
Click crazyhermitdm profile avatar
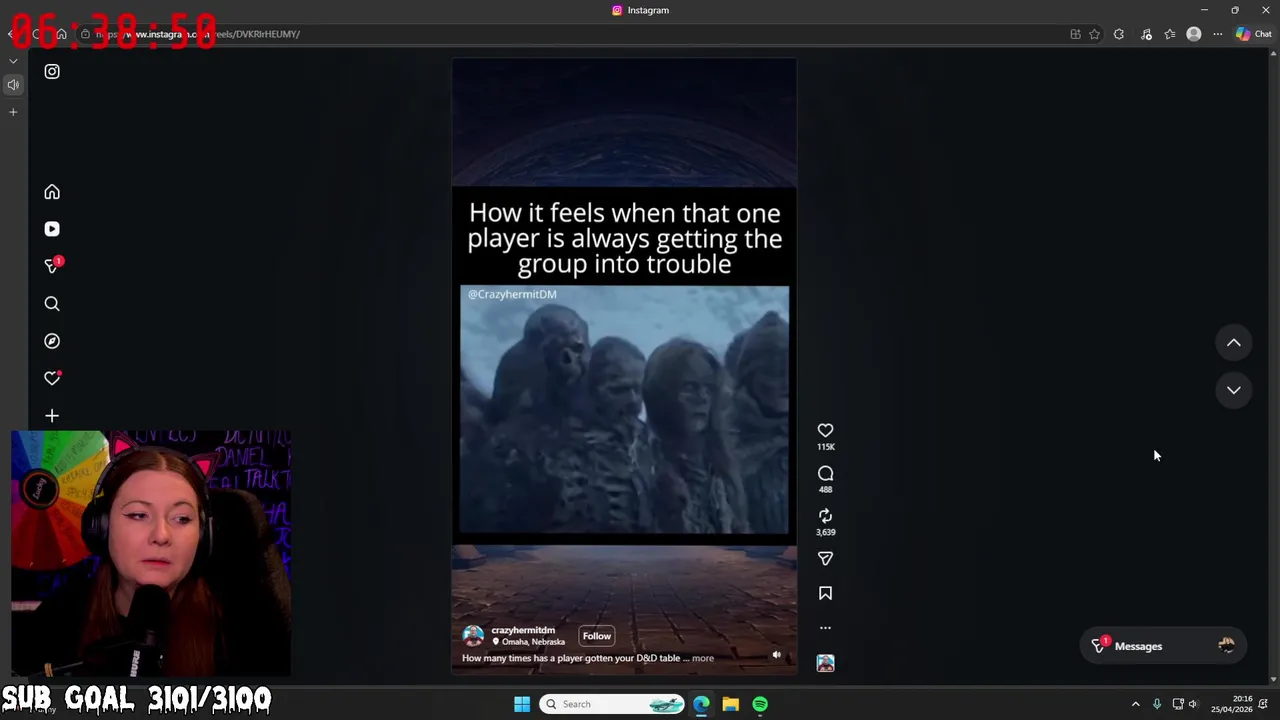pyautogui.click(x=474, y=636)
